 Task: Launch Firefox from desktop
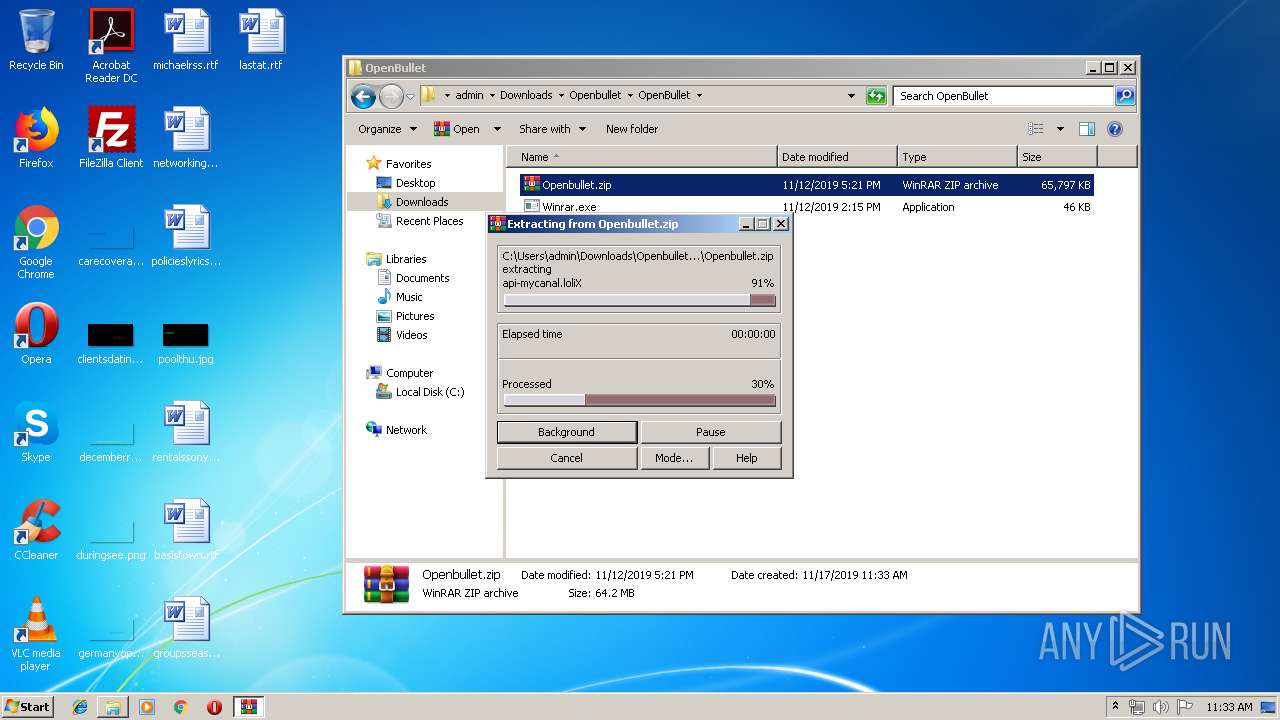36,138
